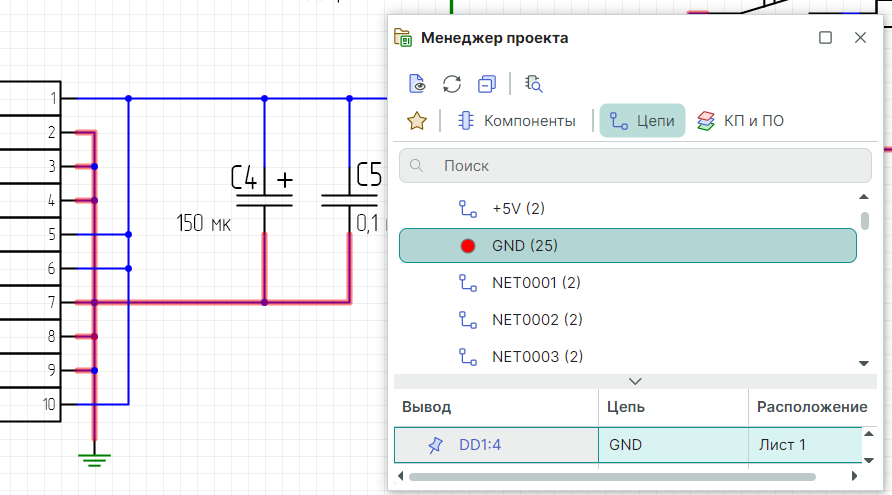The image size is (892, 495).
Task: Select NET0003 (2) in the list
Action: point(537,356)
